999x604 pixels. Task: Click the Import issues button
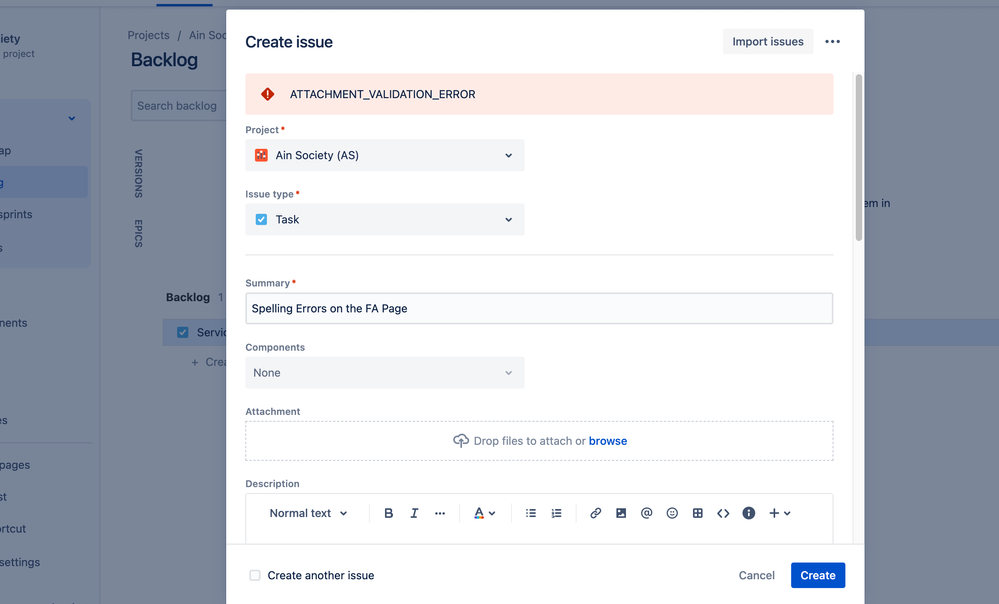pos(768,41)
